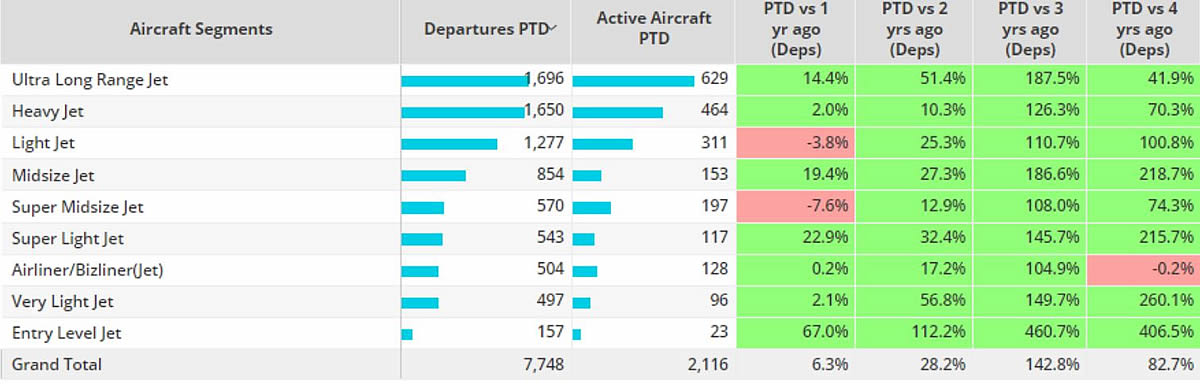Select the PTD vs 1 yr ago header

coord(794,29)
